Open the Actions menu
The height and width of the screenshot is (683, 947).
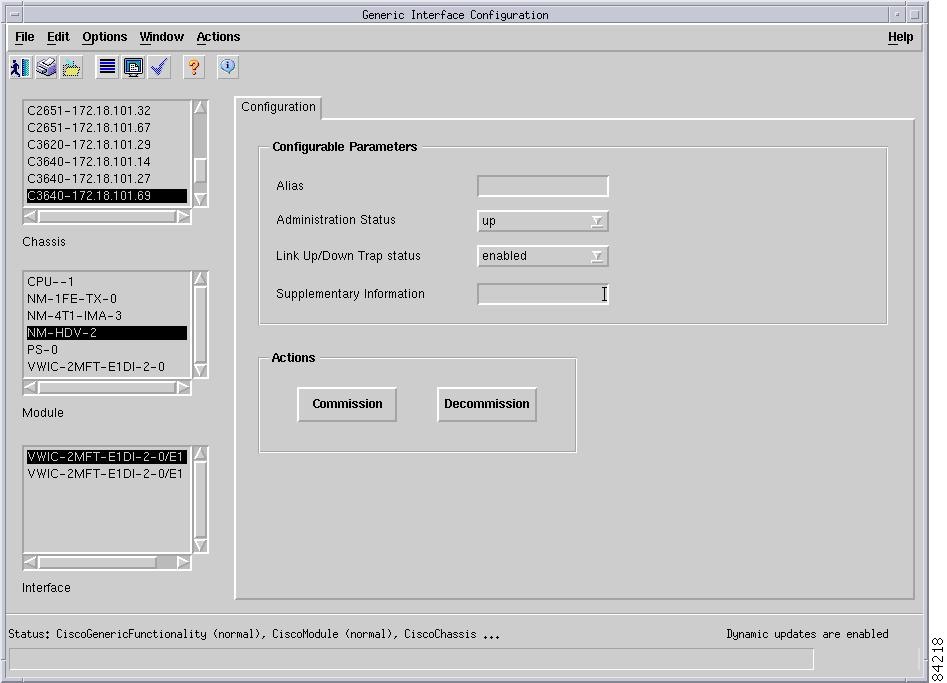(x=218, y=37)
